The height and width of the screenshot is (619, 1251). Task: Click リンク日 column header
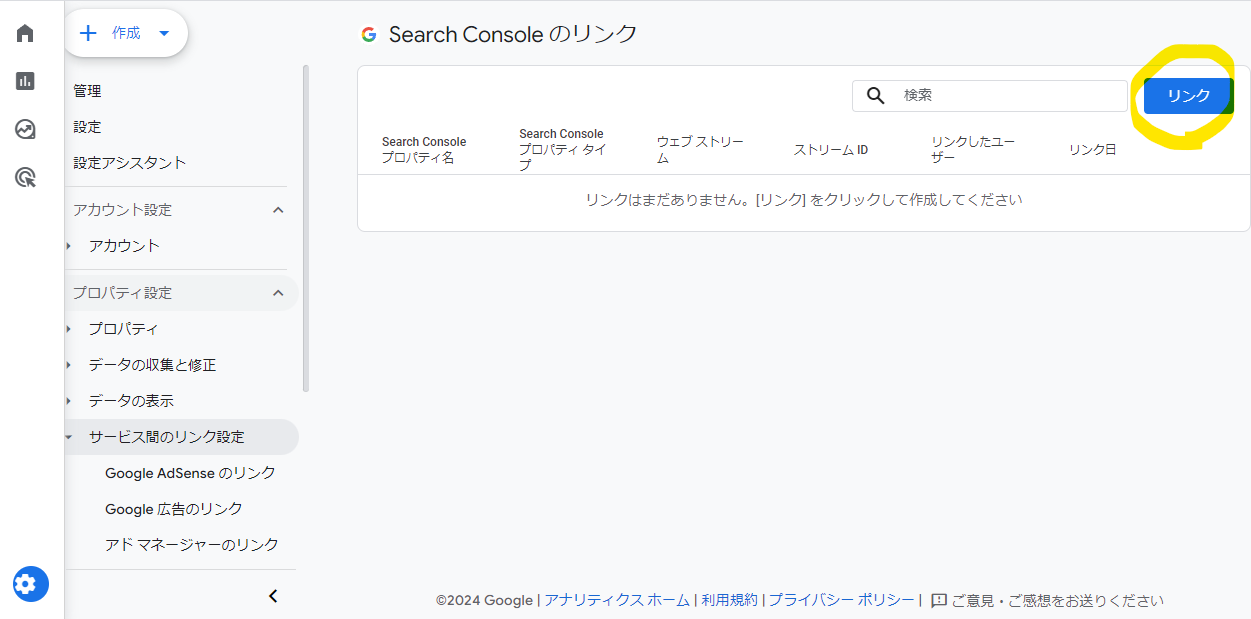pyautogui.click(x=1092, y=150)
